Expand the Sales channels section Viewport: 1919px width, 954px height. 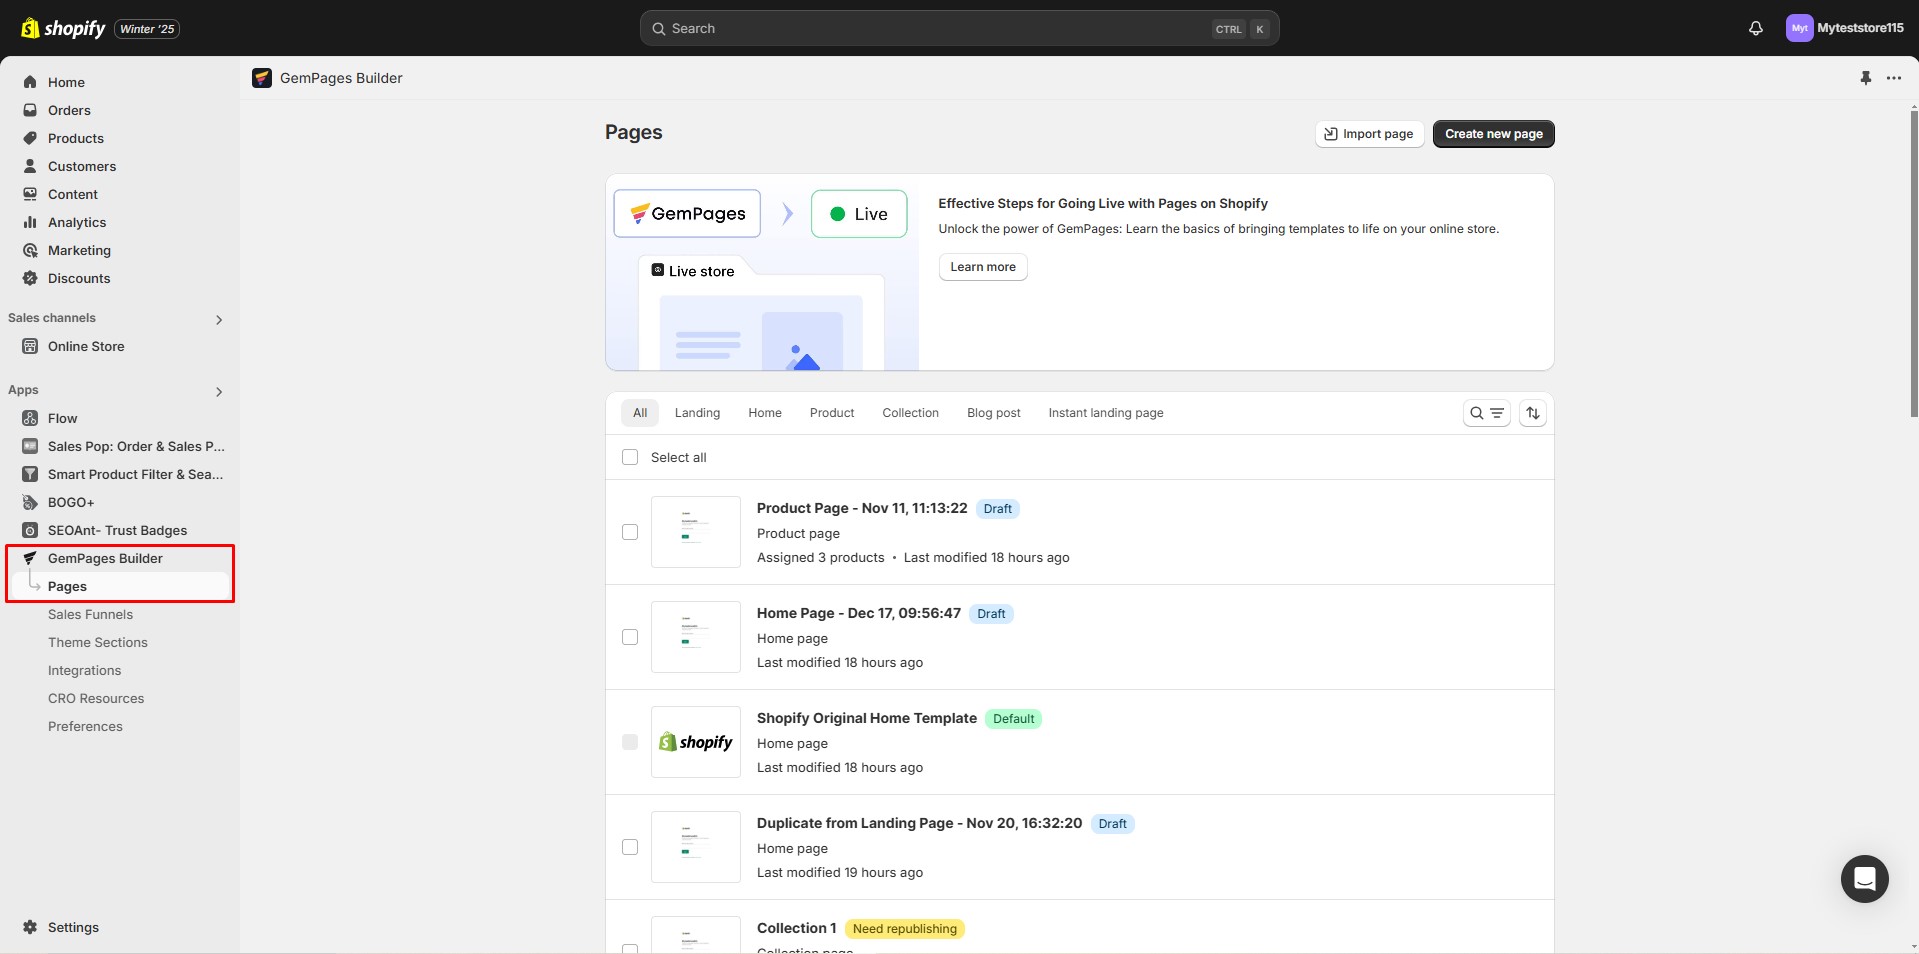tap(218, 319)
